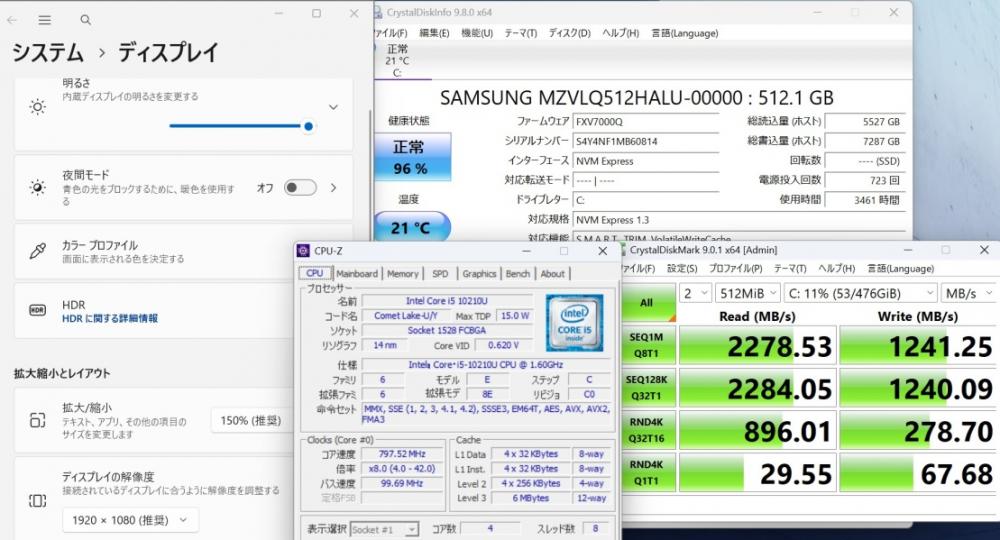The height and width of the screenshot is (540, 1000).
Task: Click the night mode sun icon
Action: [x=38, y=187]
